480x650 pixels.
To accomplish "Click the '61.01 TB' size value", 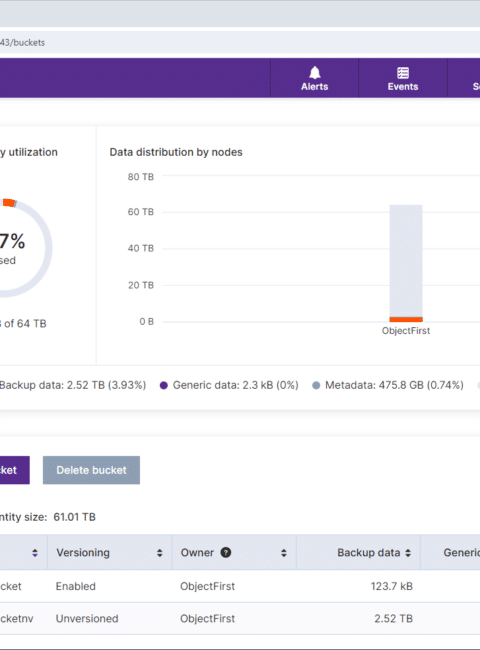I will pyautogui.click(x=75, y=517).
